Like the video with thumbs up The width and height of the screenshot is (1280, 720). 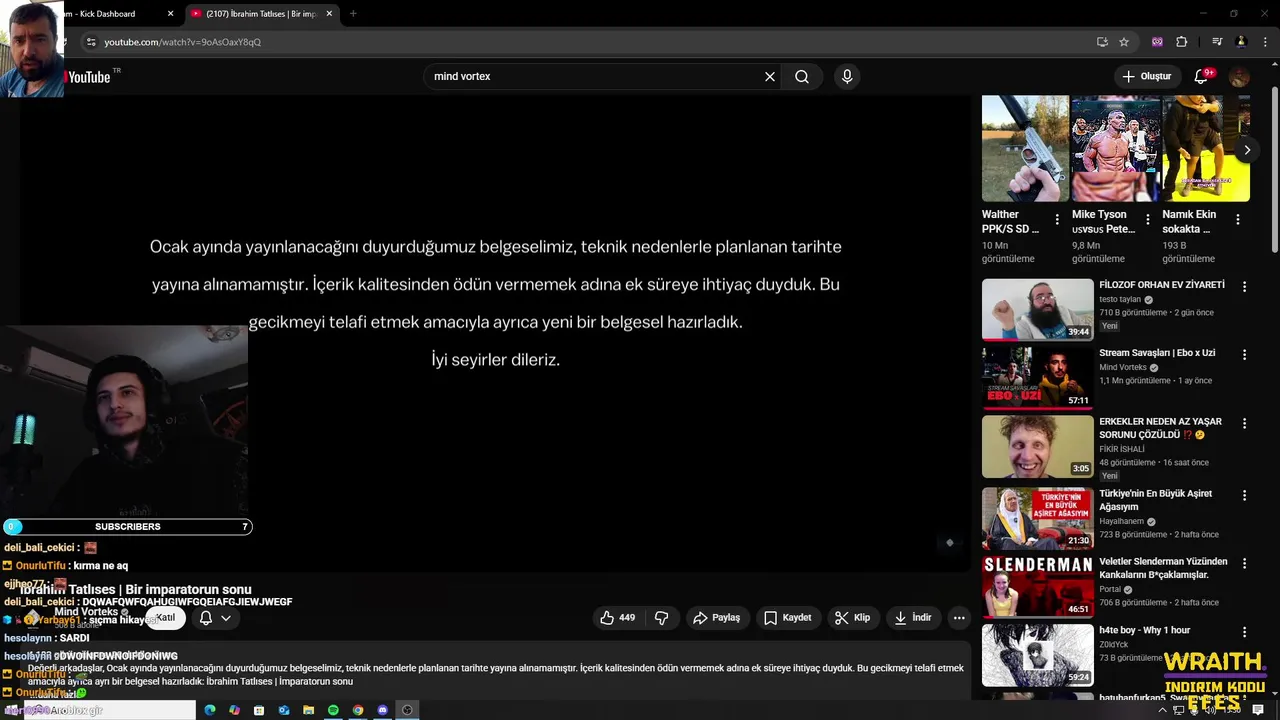[x=618, y=618]
